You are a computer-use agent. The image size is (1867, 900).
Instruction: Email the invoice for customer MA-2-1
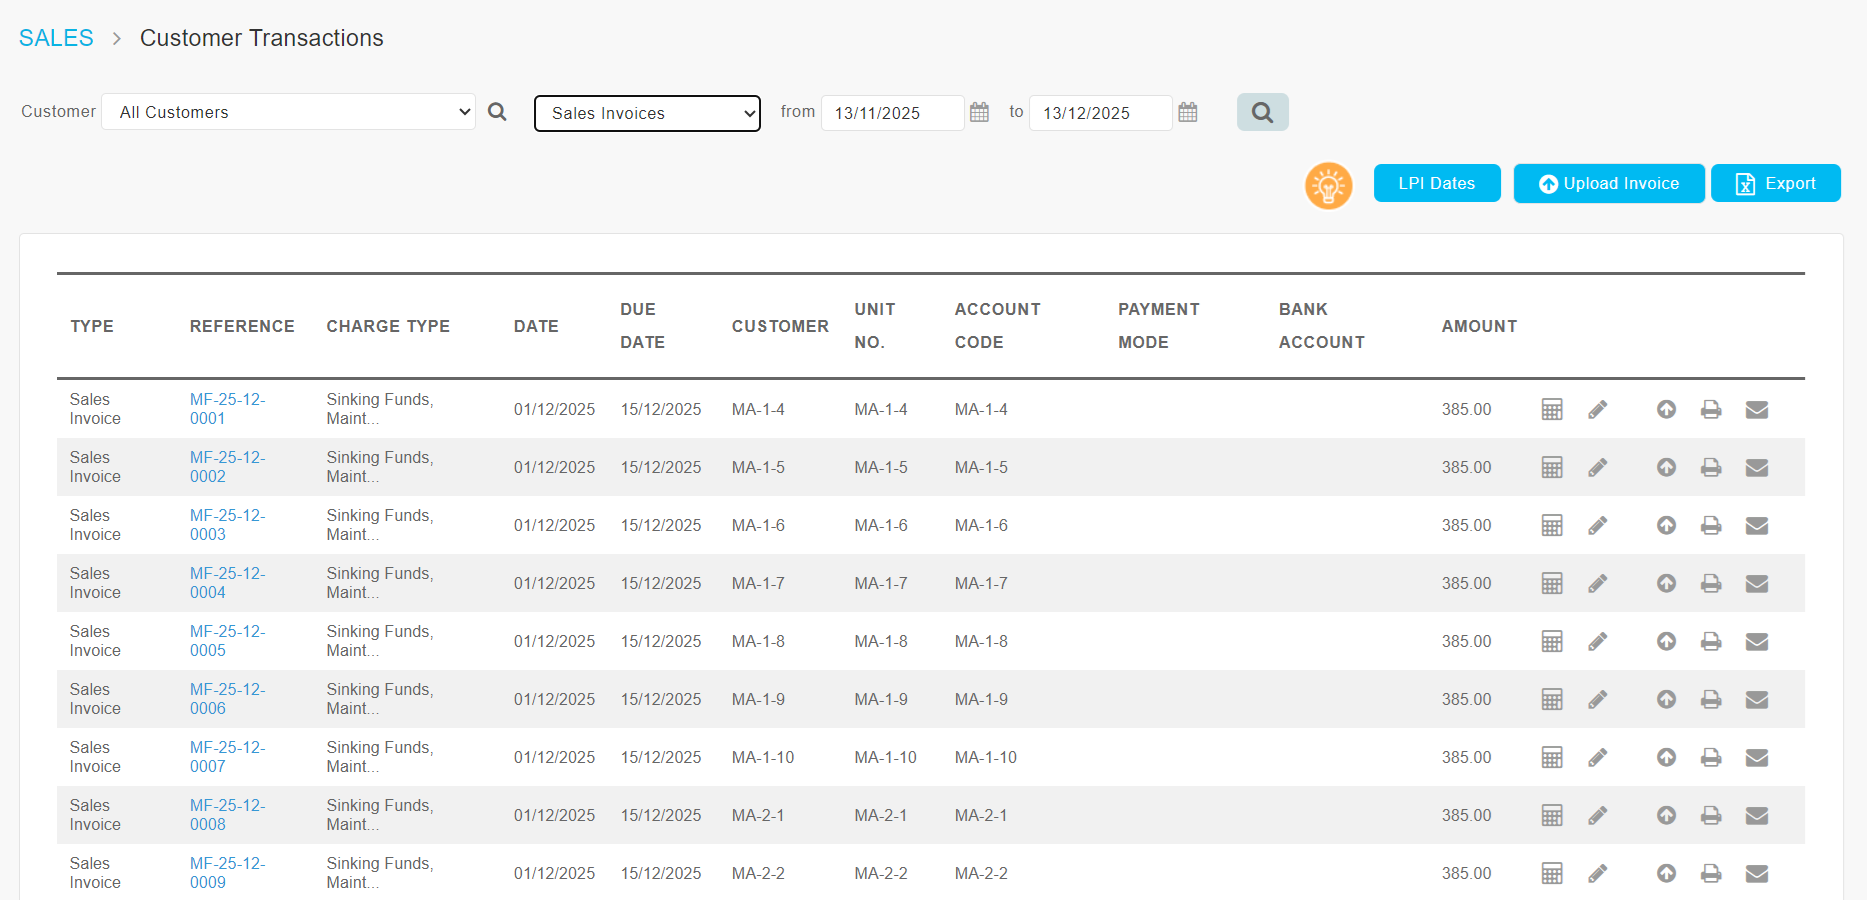(1756, 815)
